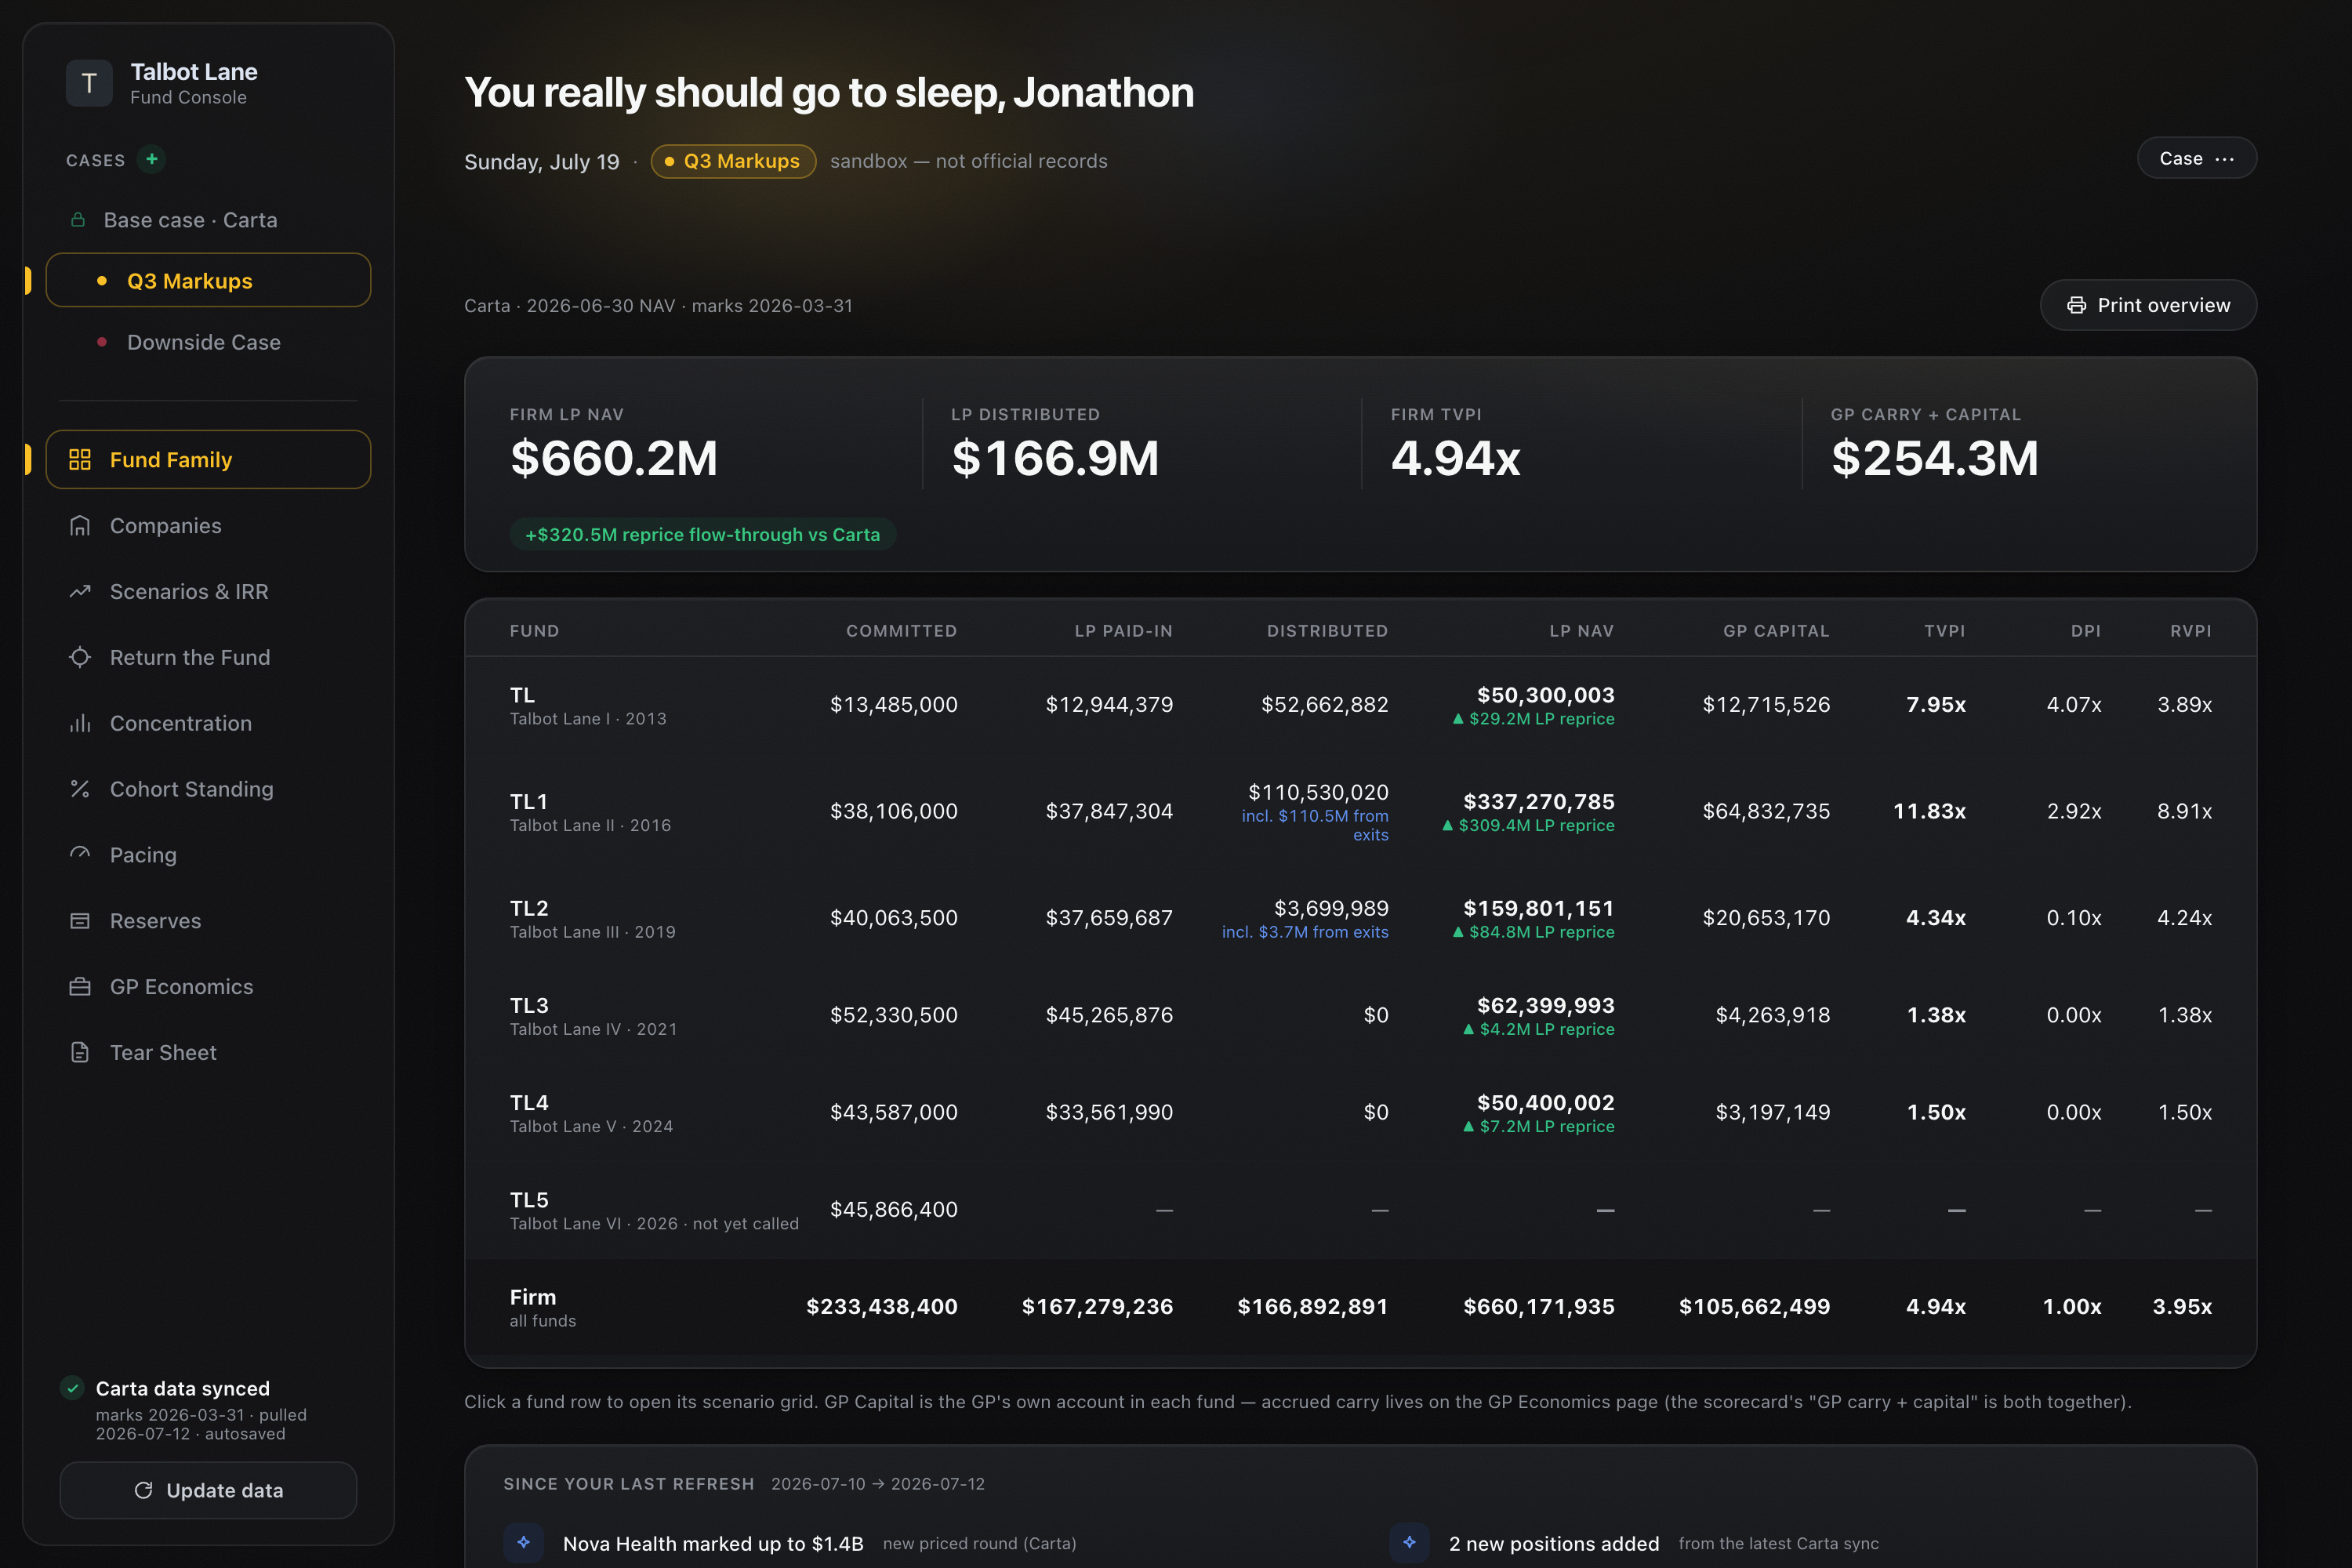
Task: Open the Concentration page
Action: click(x=208, y=723)
